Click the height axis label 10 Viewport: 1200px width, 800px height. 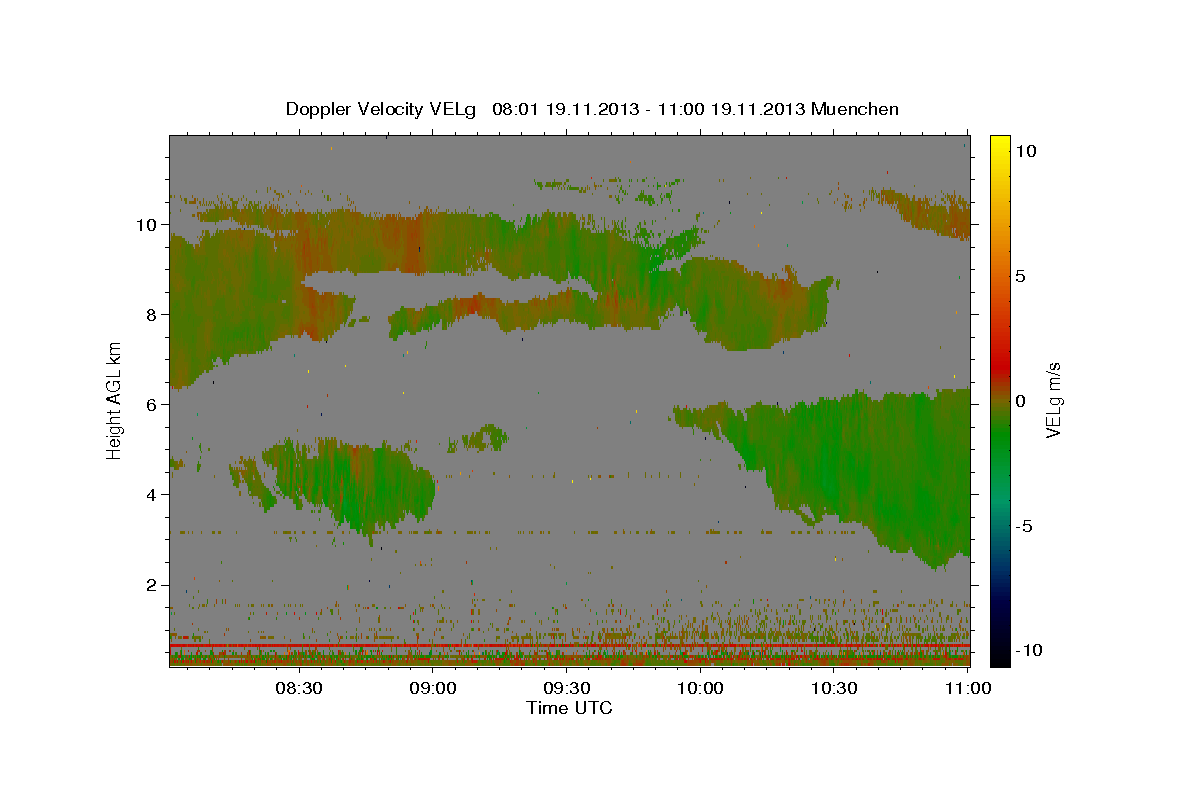point(148,225)
